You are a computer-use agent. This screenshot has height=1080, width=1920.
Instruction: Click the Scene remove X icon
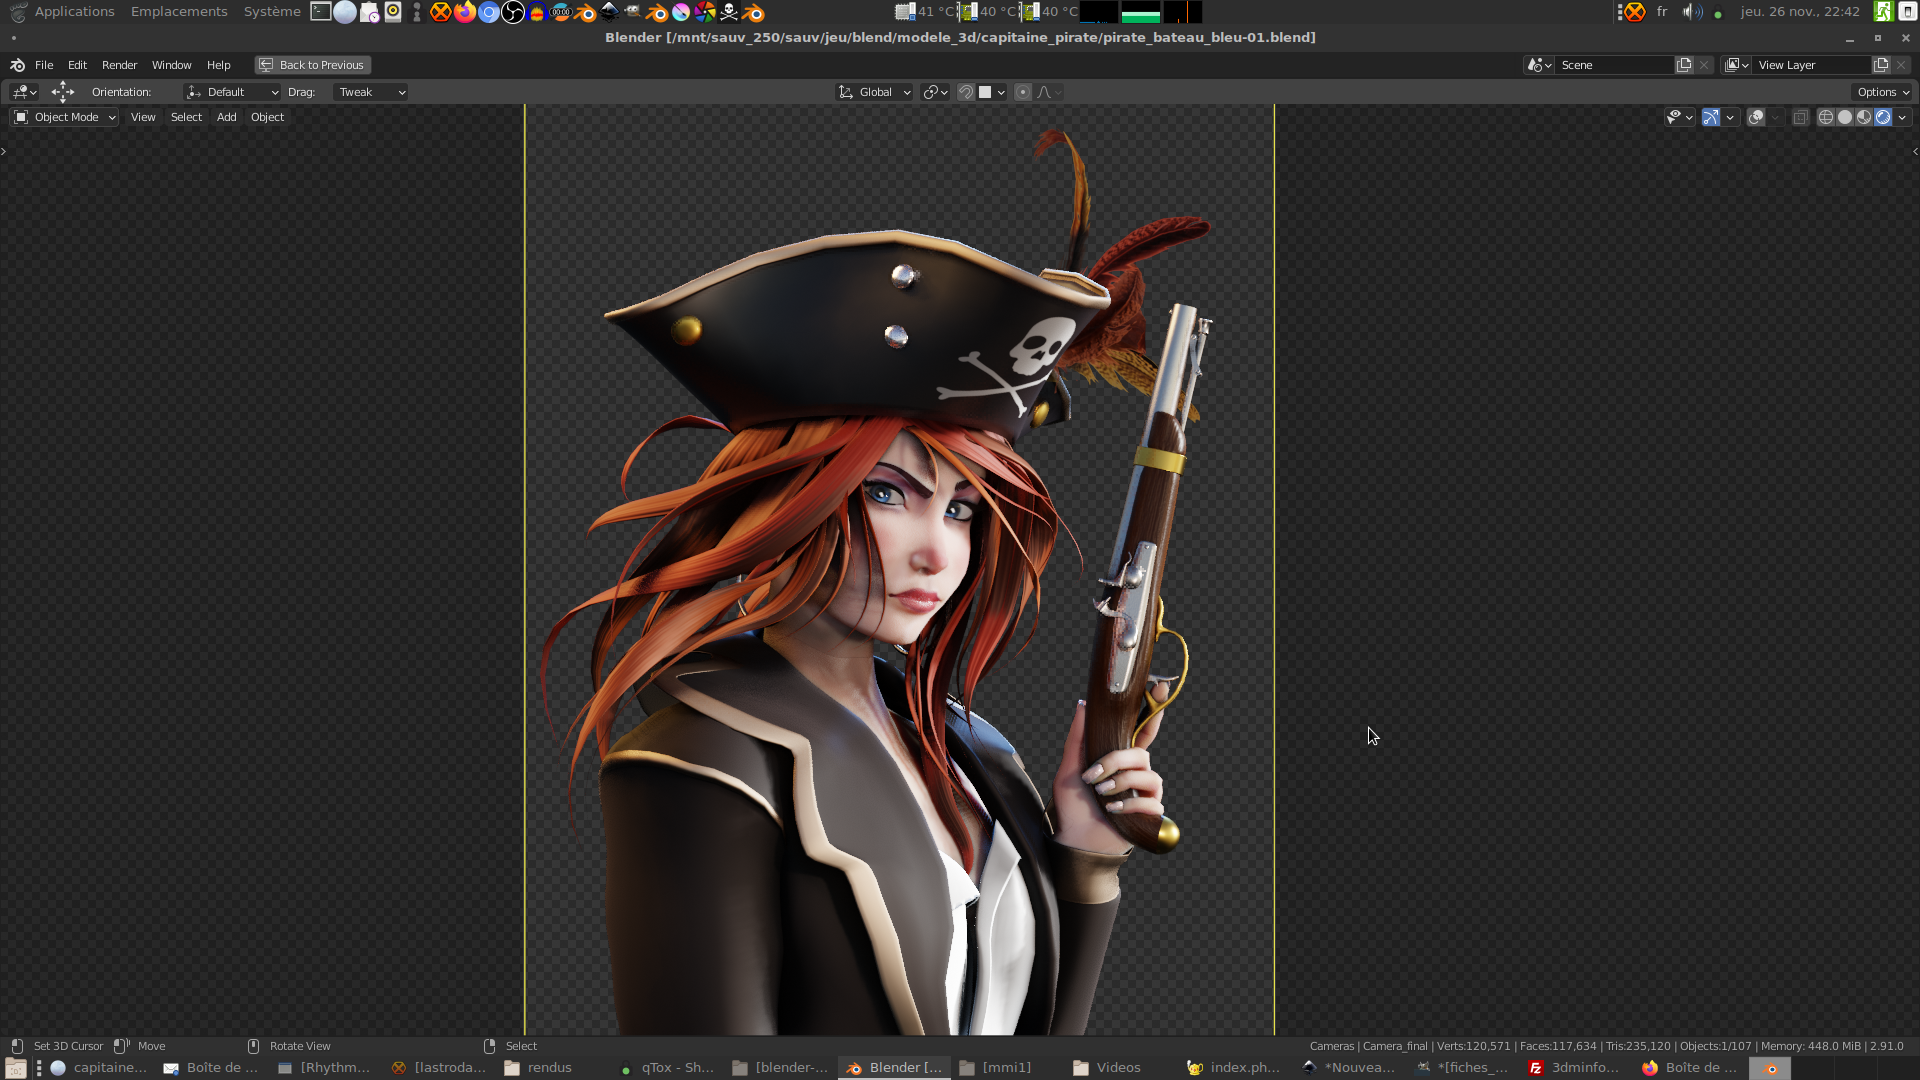1704,65
